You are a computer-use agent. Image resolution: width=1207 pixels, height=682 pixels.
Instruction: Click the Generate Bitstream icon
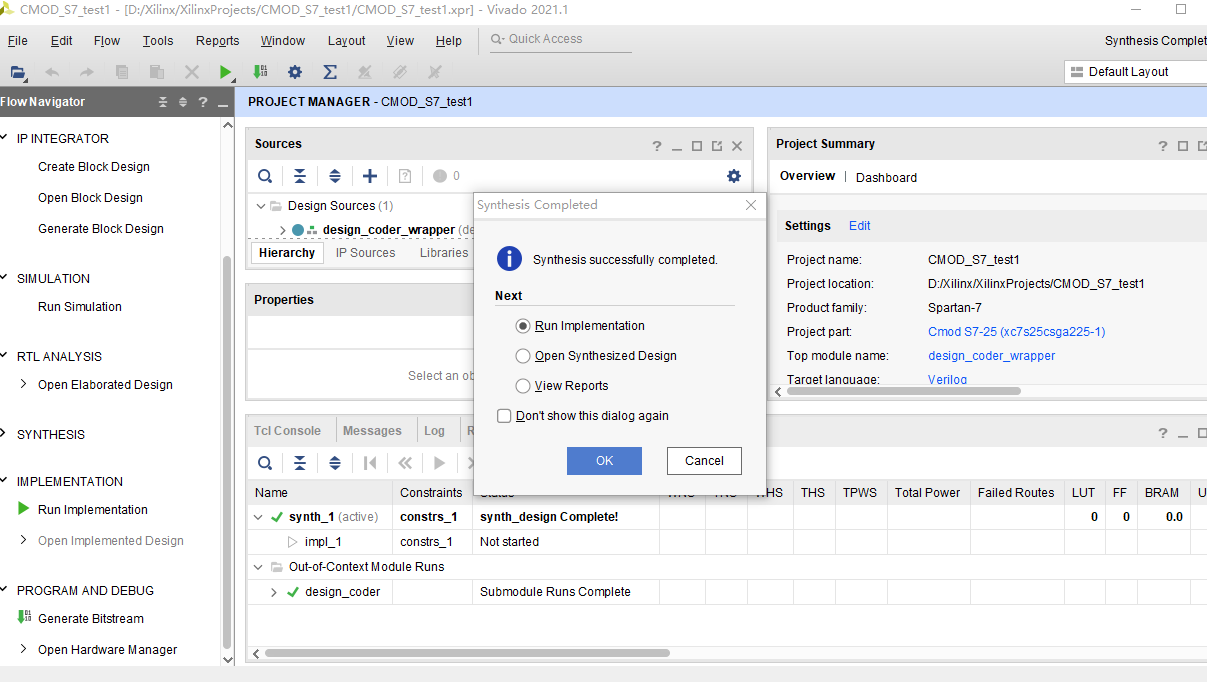pos(24,618)
